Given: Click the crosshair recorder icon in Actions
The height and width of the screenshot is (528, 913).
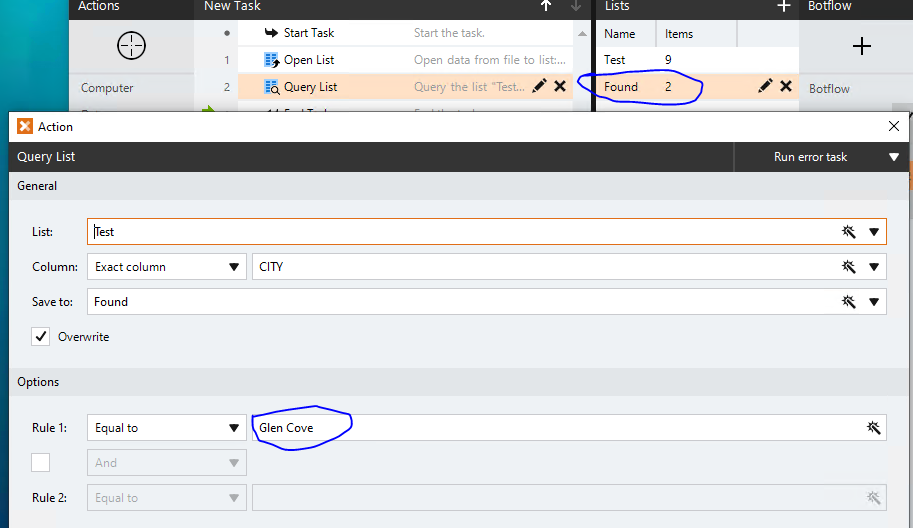Looking at the screenshot, I should 131,45.
